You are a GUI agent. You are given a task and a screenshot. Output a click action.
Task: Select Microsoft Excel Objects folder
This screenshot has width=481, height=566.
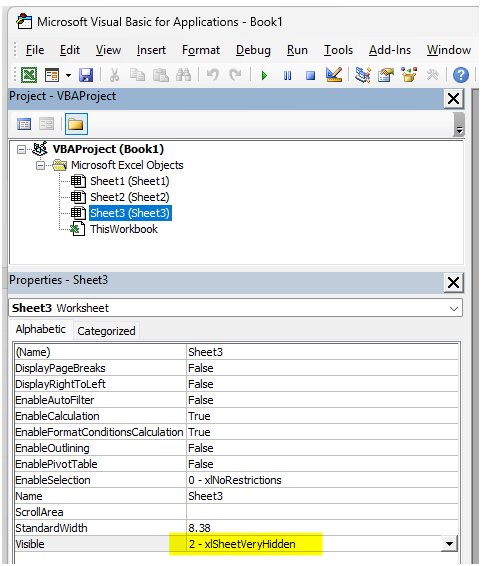pos(127,165)
